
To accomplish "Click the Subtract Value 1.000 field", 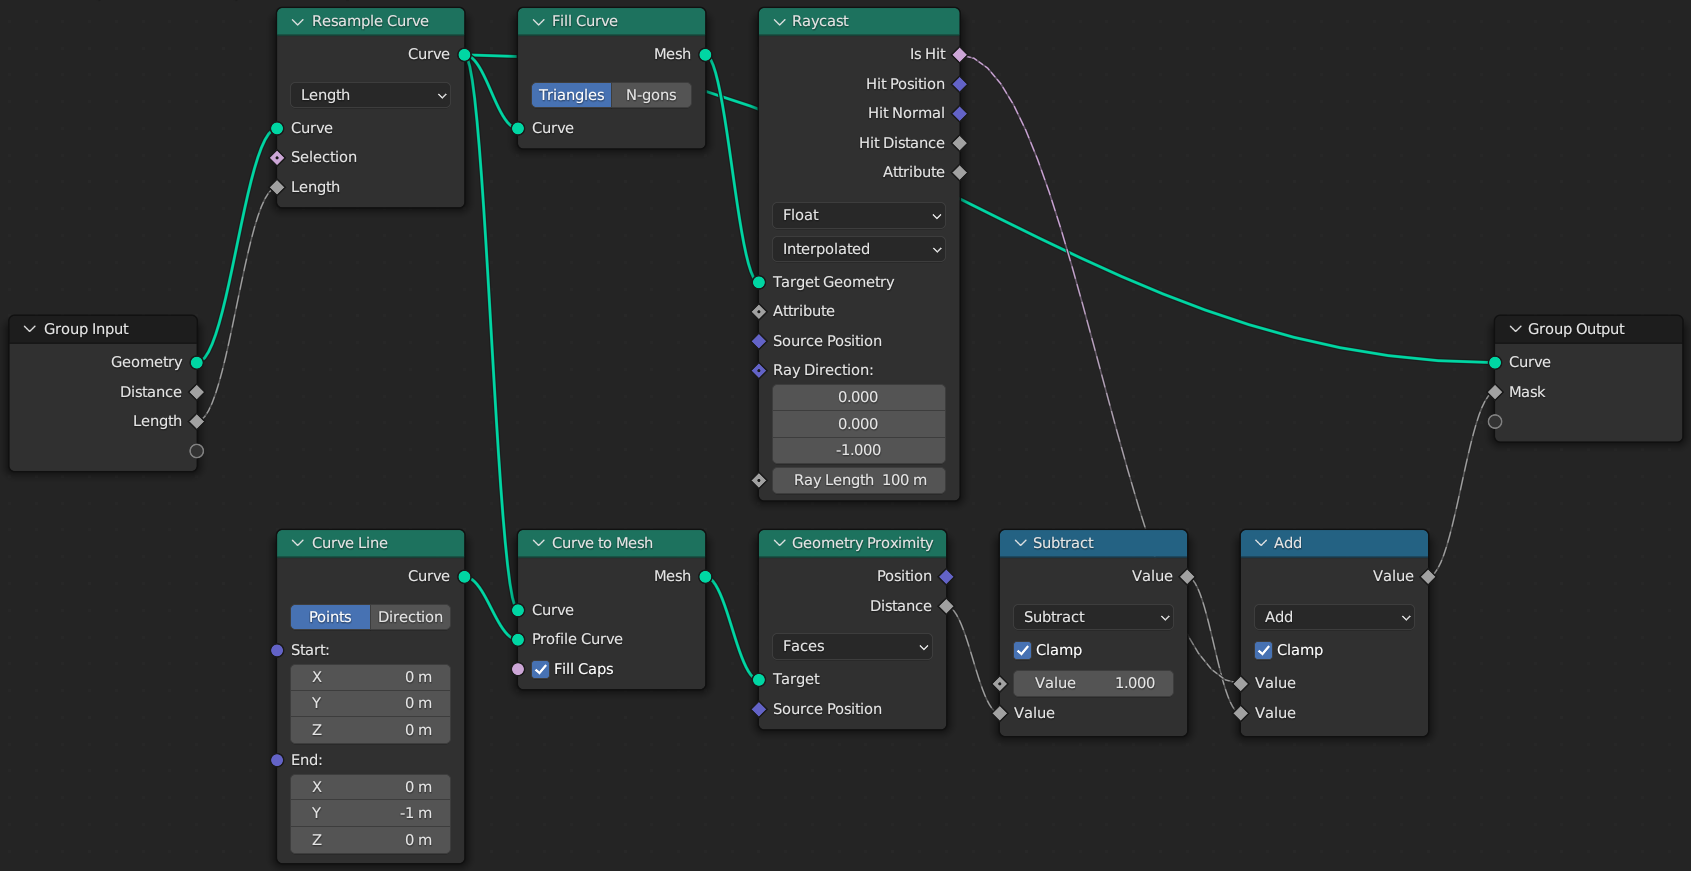I will [x=1093, y=683].
